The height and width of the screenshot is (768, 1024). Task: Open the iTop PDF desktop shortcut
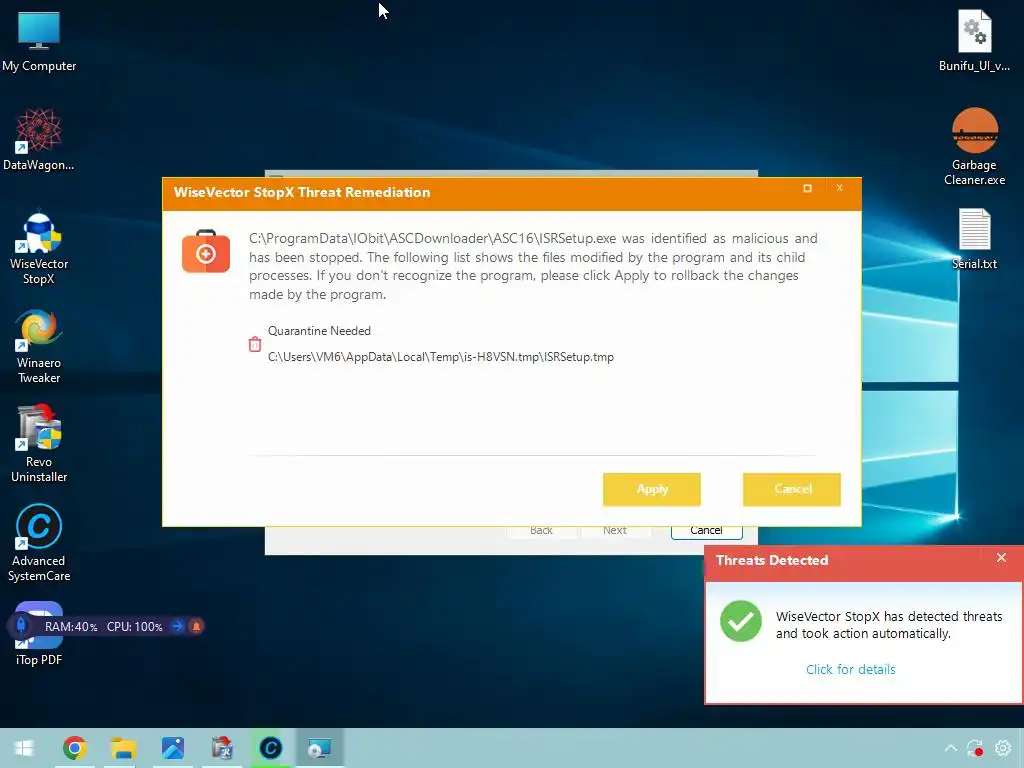pyautogui.click(x=39, y=660)
